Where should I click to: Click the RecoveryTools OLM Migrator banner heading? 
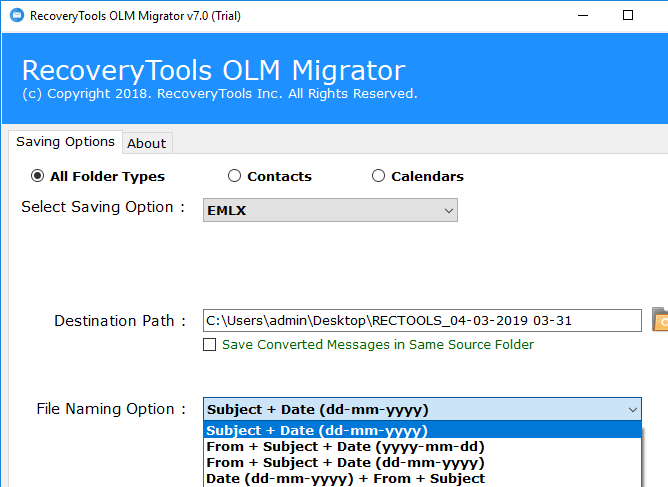click(213, 70)
